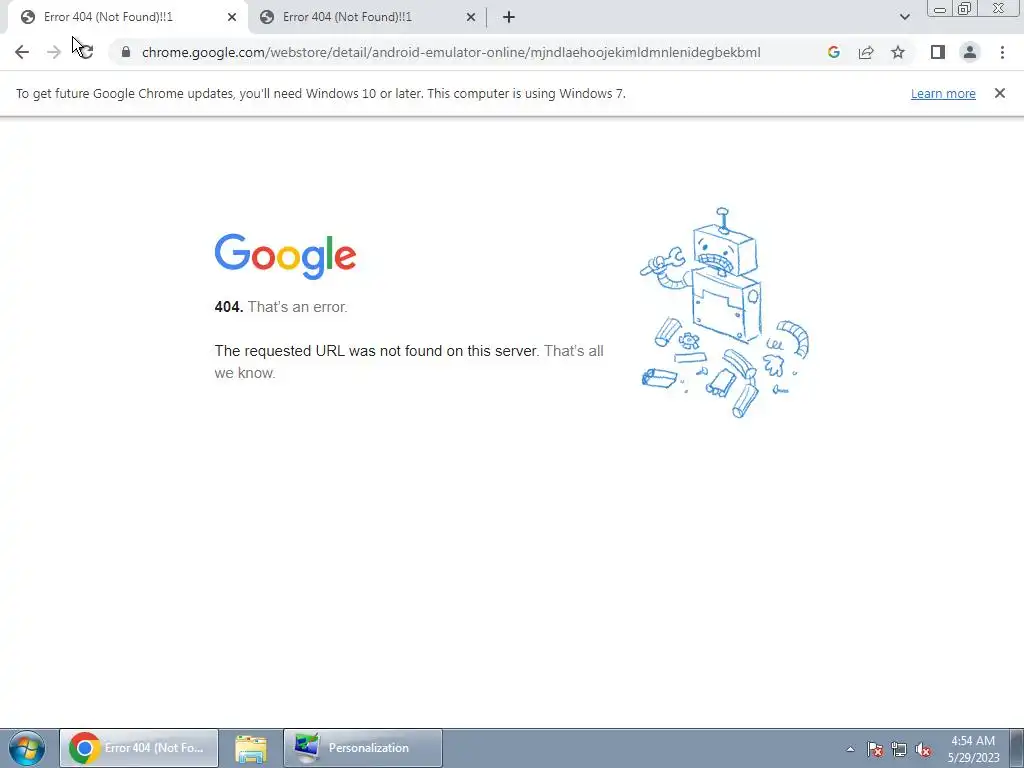Open the Learn more link
Screen dimensions: 1024x768
coord(943,93)
